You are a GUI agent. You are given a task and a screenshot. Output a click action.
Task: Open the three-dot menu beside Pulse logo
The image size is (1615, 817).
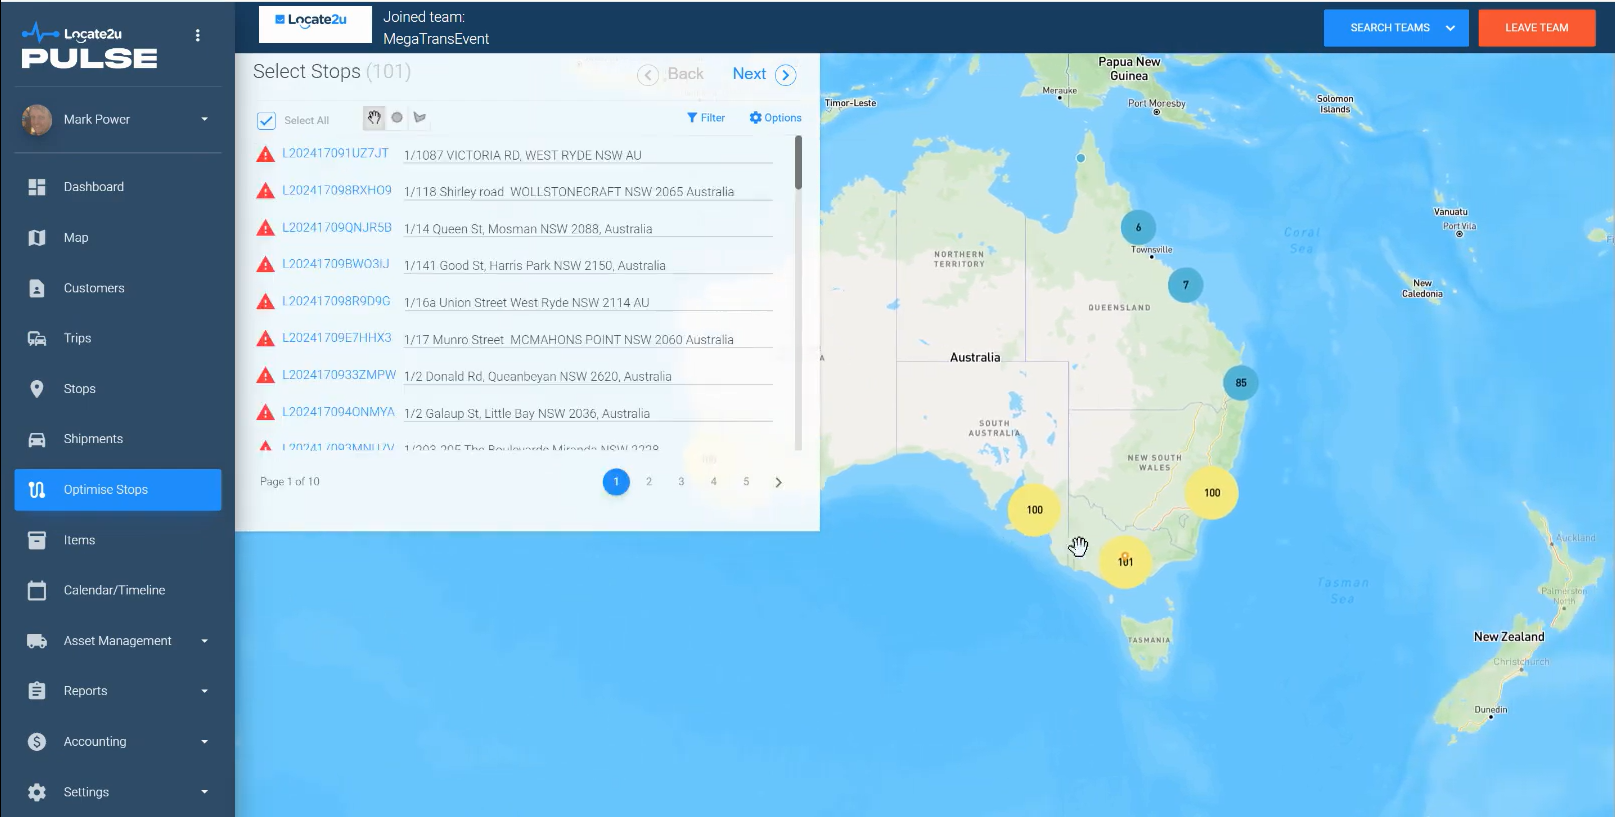tap(198, 36)
